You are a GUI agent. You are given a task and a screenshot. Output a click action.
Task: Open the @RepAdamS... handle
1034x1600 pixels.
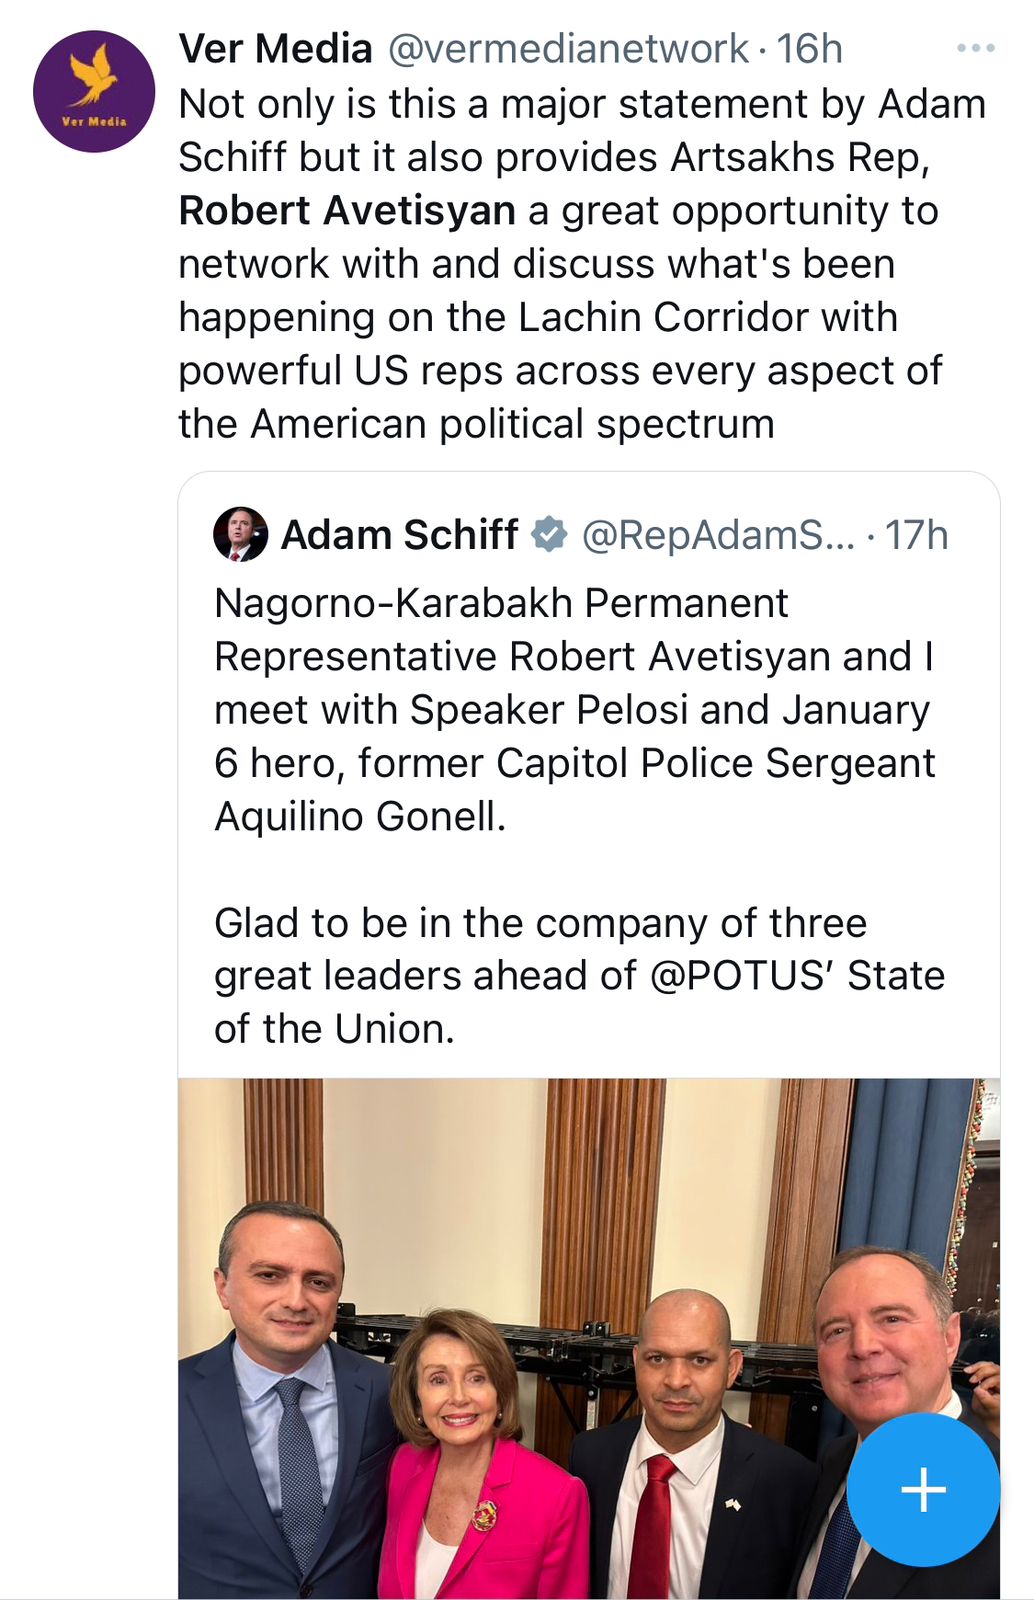(718, 535)
